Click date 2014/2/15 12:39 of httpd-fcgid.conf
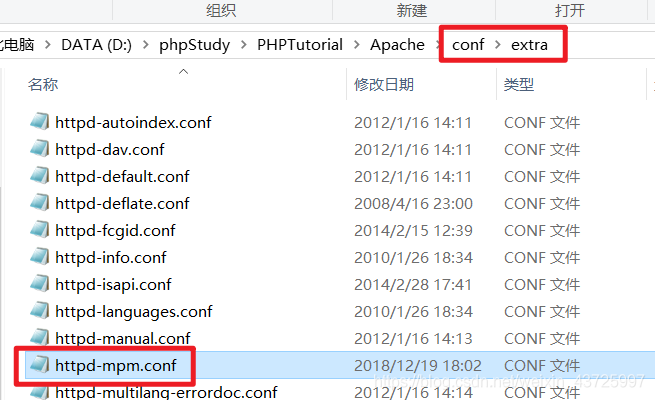The image size is (655, 400). (413, 230)
